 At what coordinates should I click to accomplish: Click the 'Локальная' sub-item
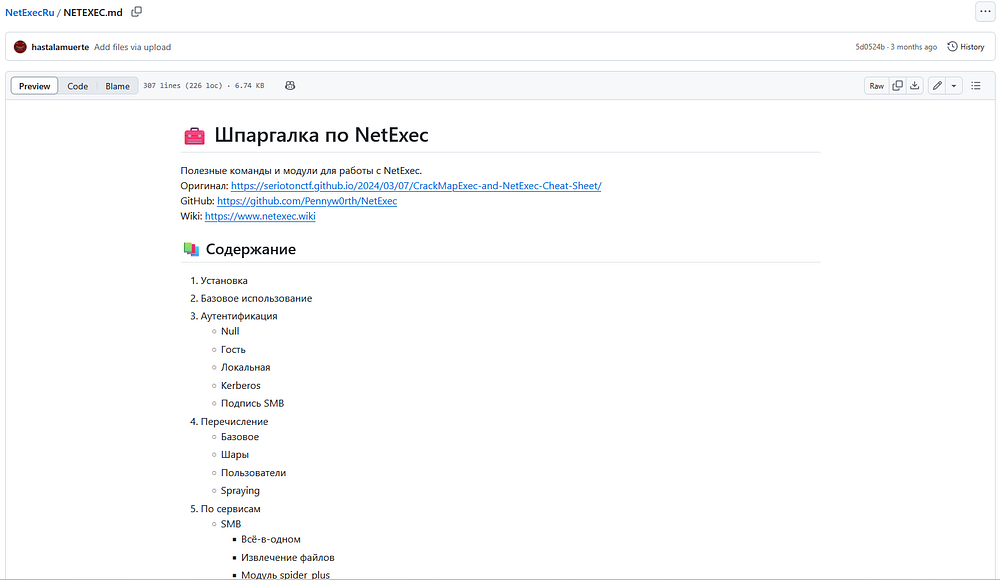click(246, 368)
